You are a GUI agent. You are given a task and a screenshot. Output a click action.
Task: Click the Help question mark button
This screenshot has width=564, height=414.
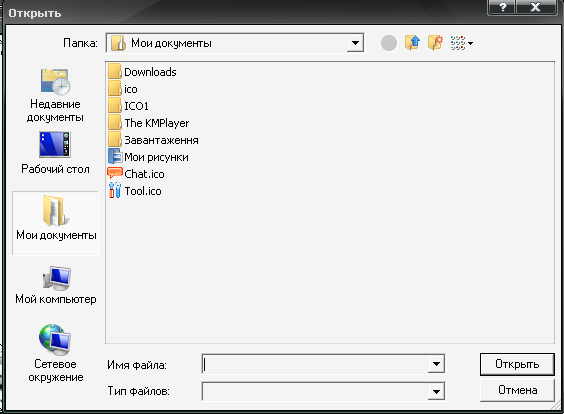click(502, 7)
